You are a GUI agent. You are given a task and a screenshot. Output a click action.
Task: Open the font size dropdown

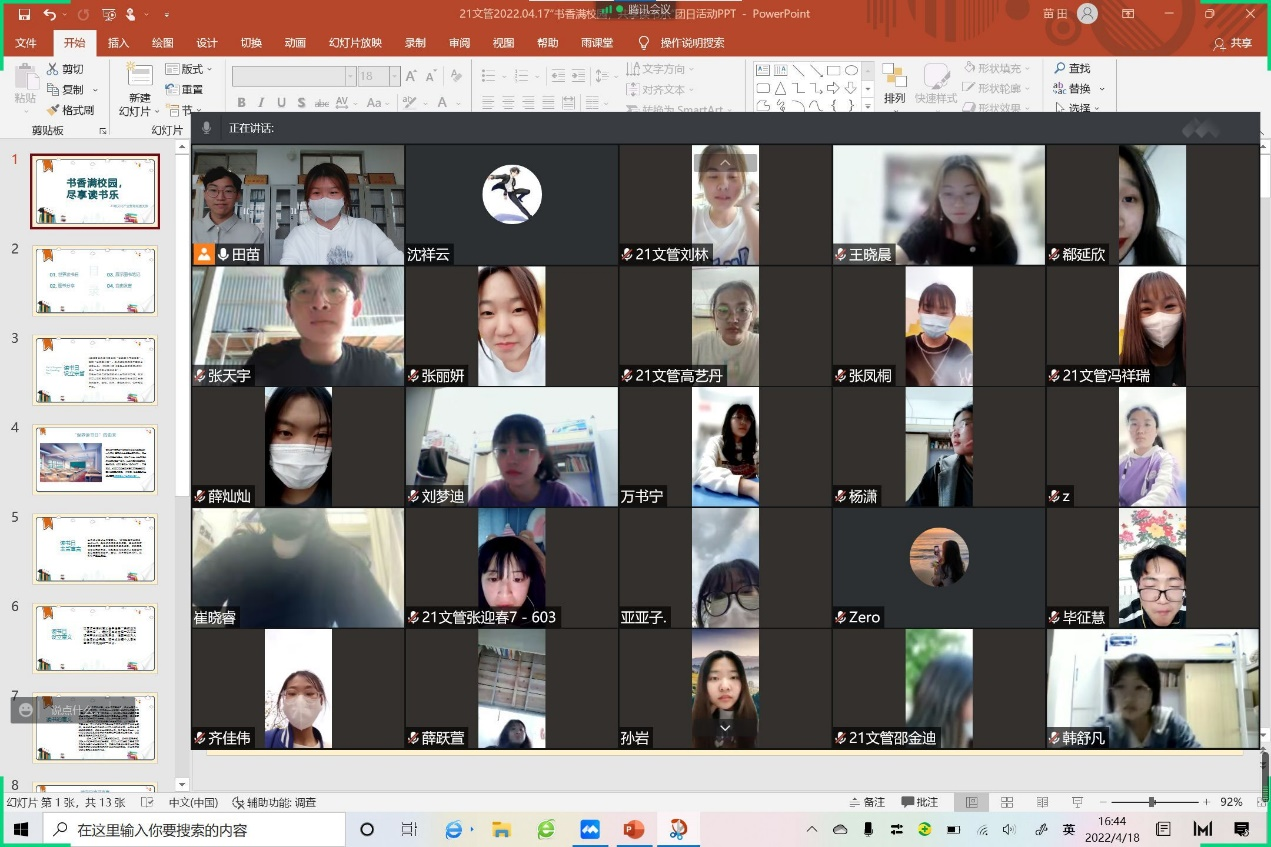[395, 76]
